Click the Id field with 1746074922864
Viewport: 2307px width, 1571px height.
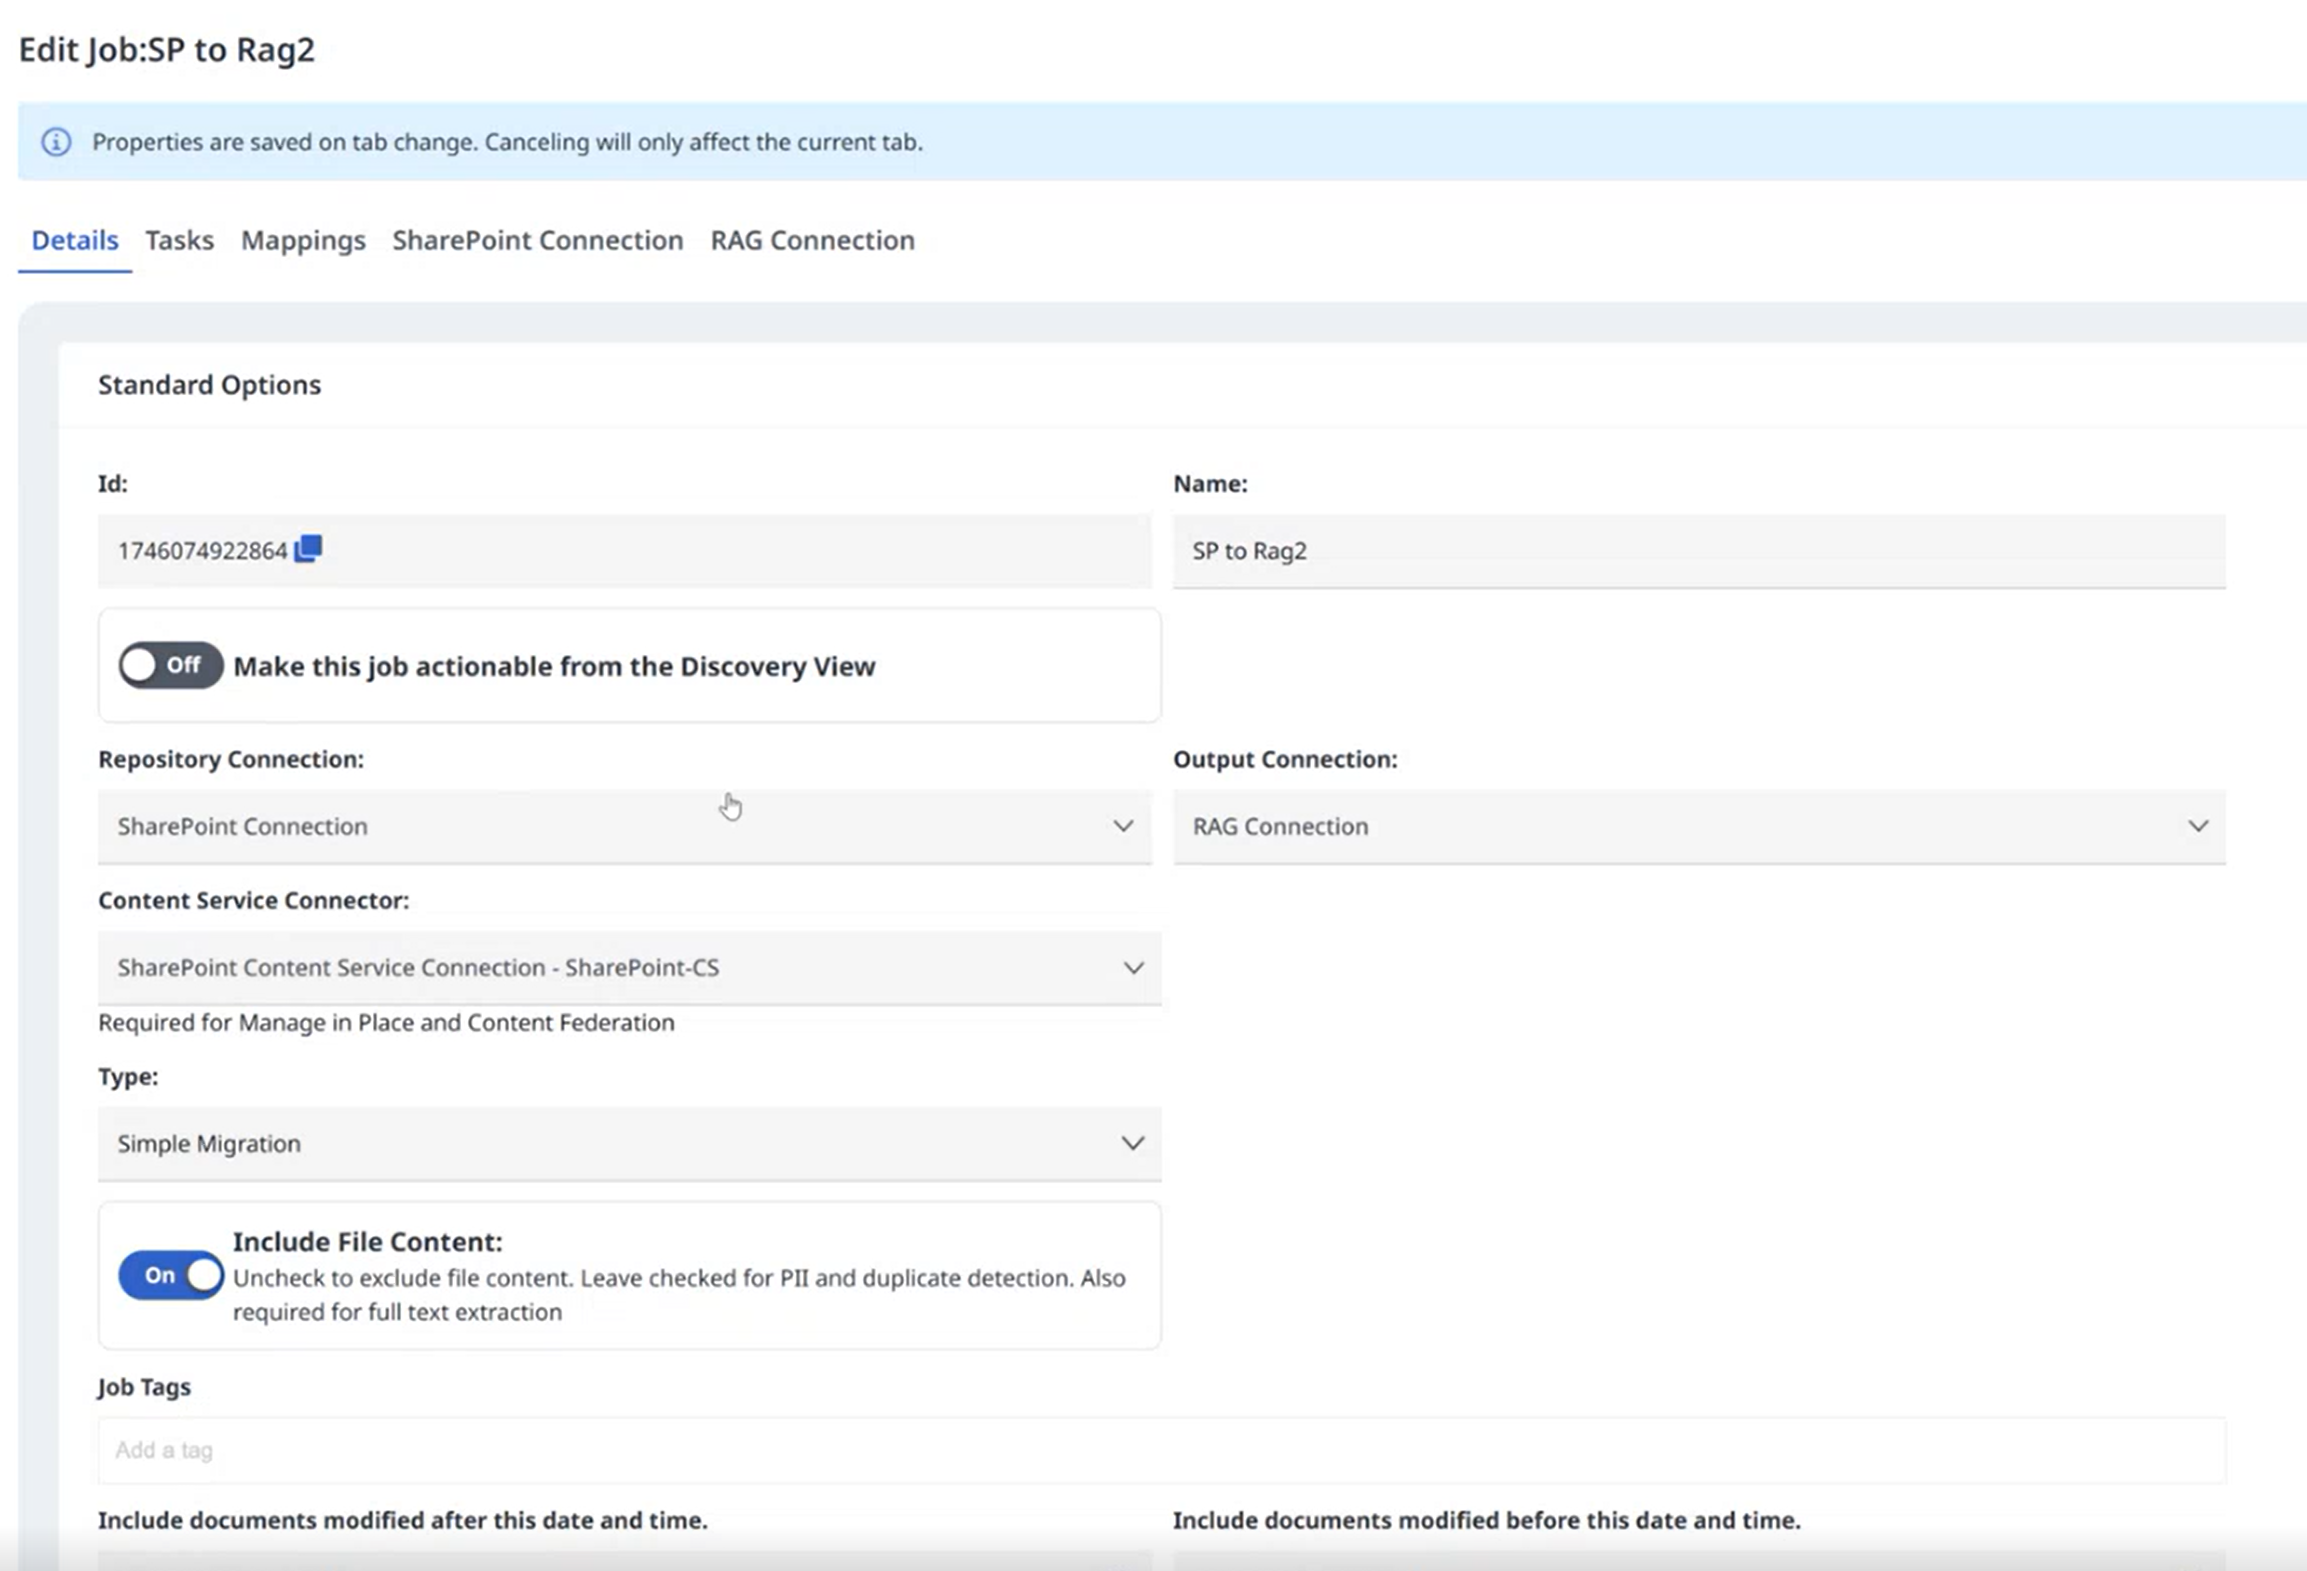(624, 550)
